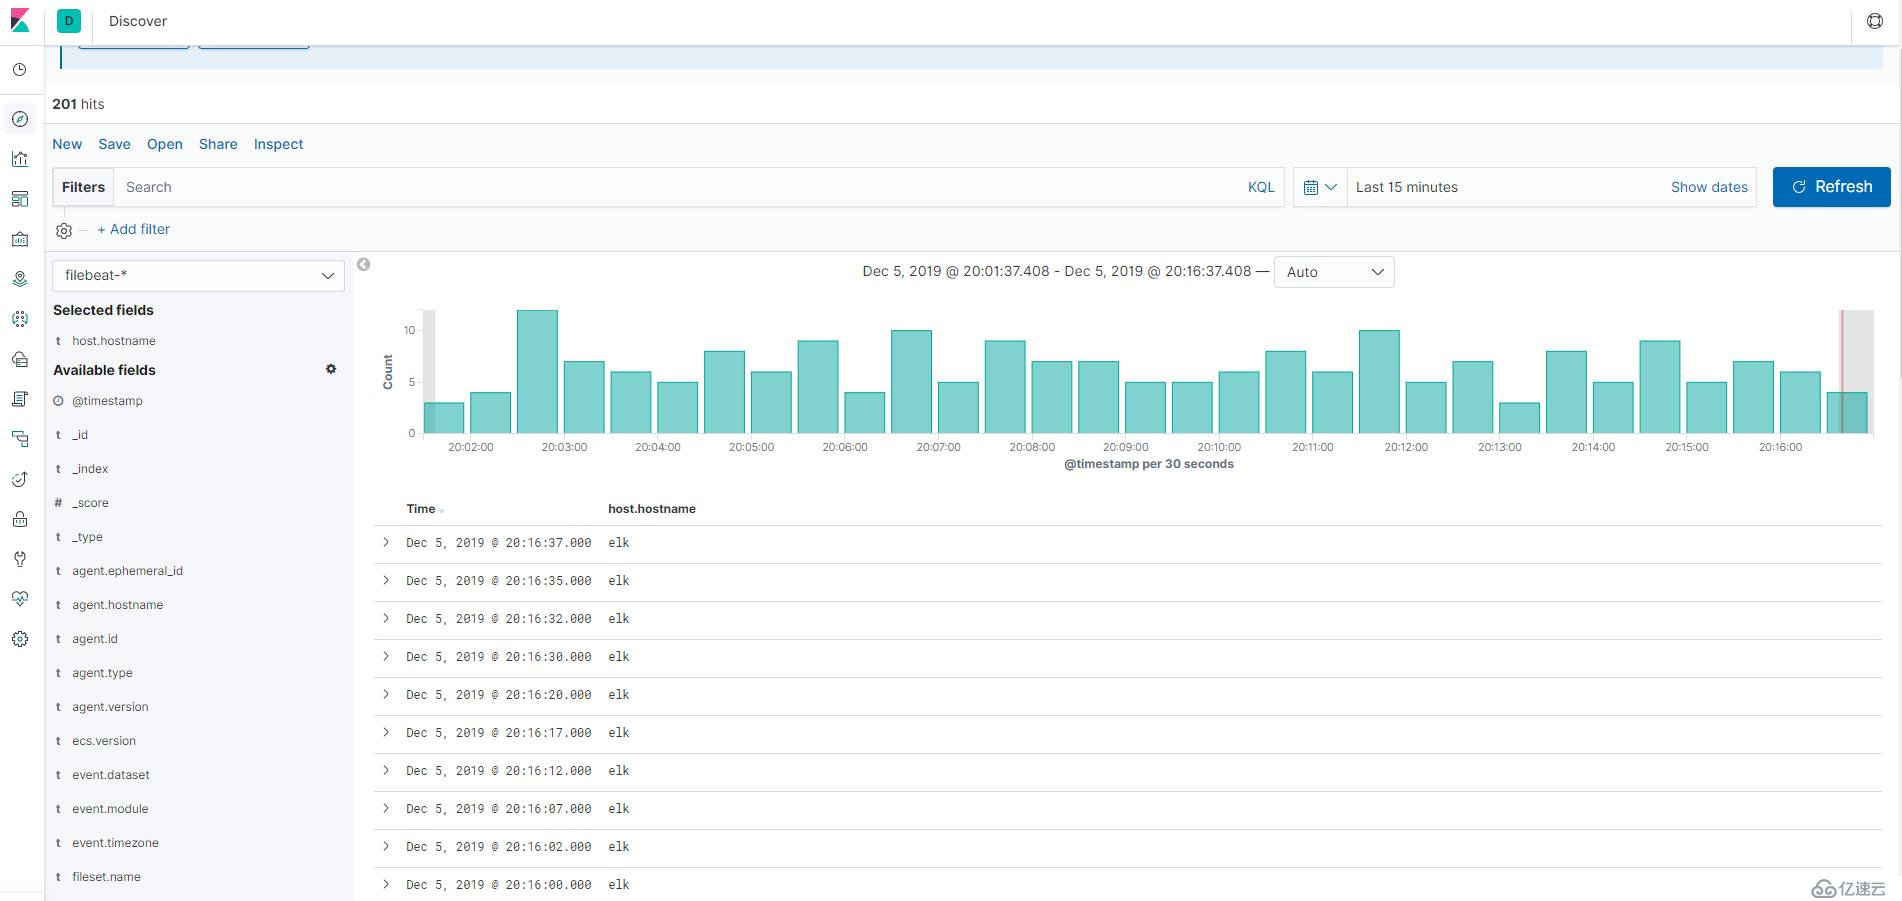Select the fileset.name field
1902x901 pixels.
pyautogui.click(x=106, y=877)
